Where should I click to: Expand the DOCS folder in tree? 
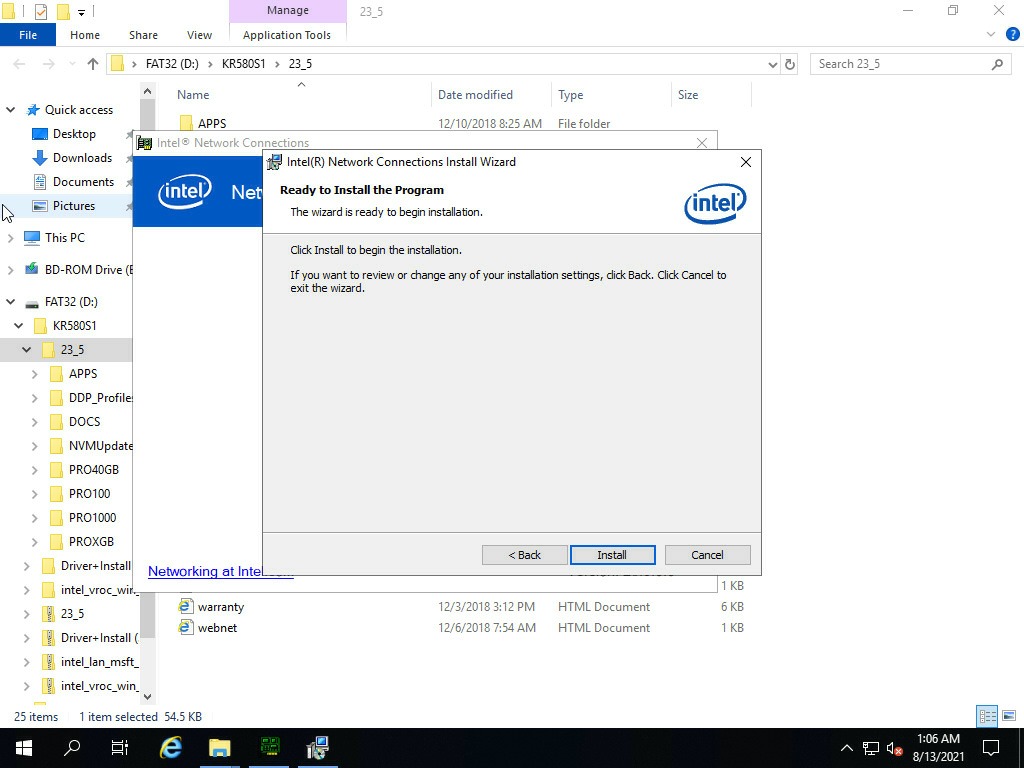pos(35,422)
